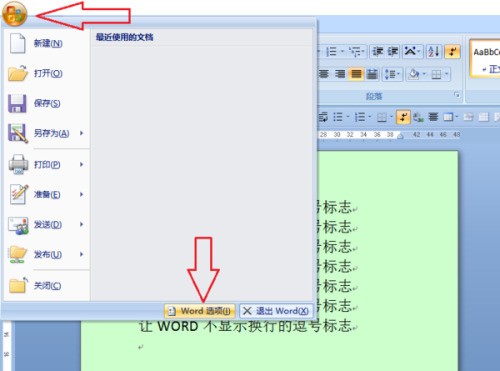The image size is (500, 371).
Task: Toggle justify alignment in ribbon
Action: point(356,74)
